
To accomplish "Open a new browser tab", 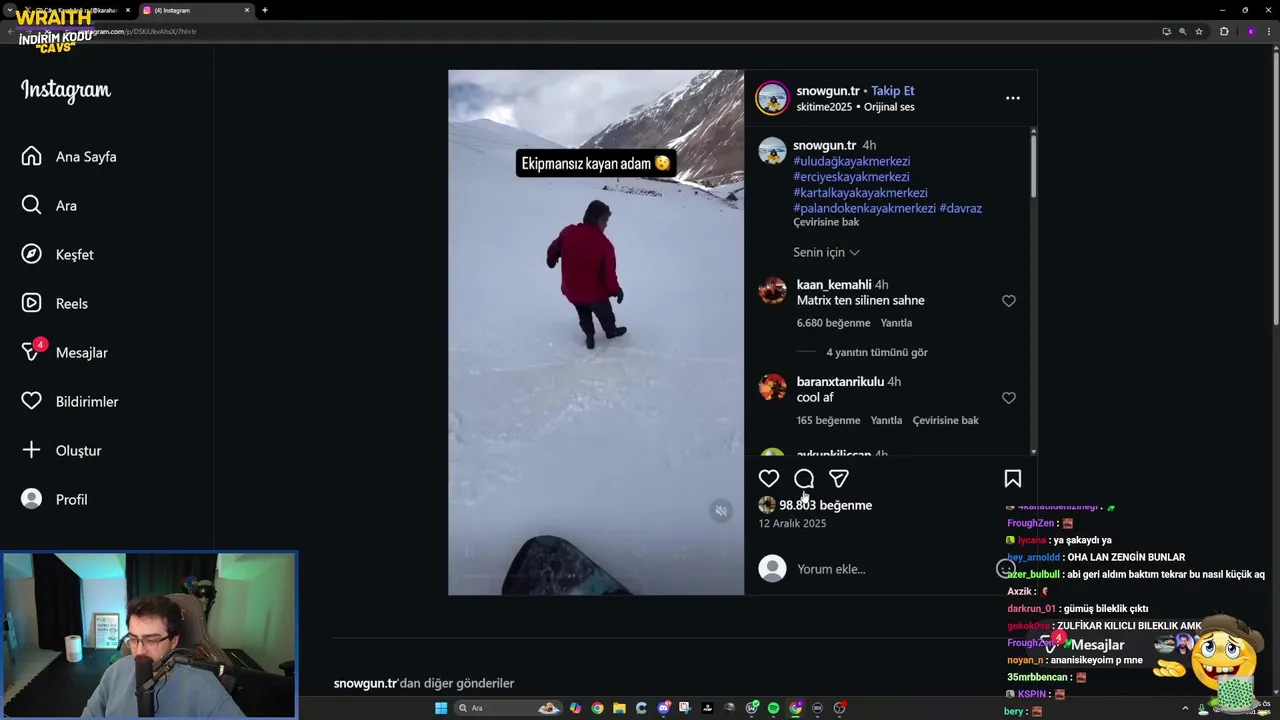I will (264, 10).
